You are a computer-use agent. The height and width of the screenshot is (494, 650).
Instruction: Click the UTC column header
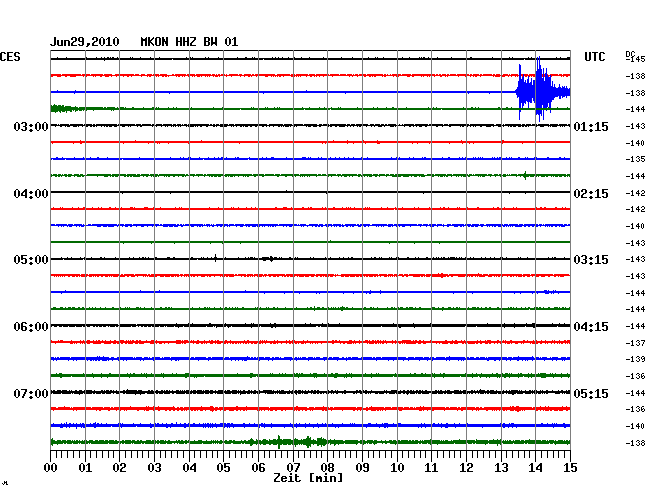594,57
